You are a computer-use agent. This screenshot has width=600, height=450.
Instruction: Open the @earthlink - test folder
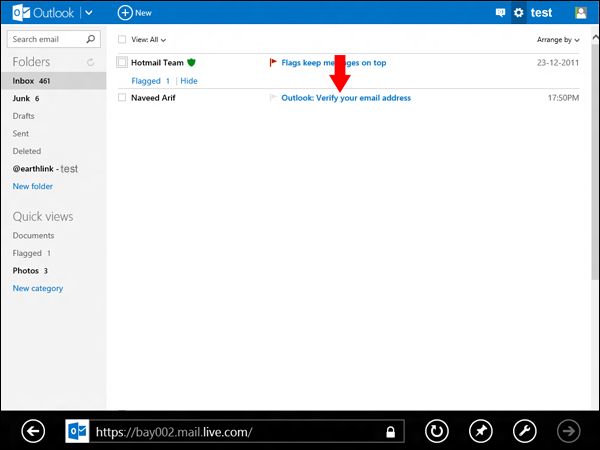click(45, 169)
